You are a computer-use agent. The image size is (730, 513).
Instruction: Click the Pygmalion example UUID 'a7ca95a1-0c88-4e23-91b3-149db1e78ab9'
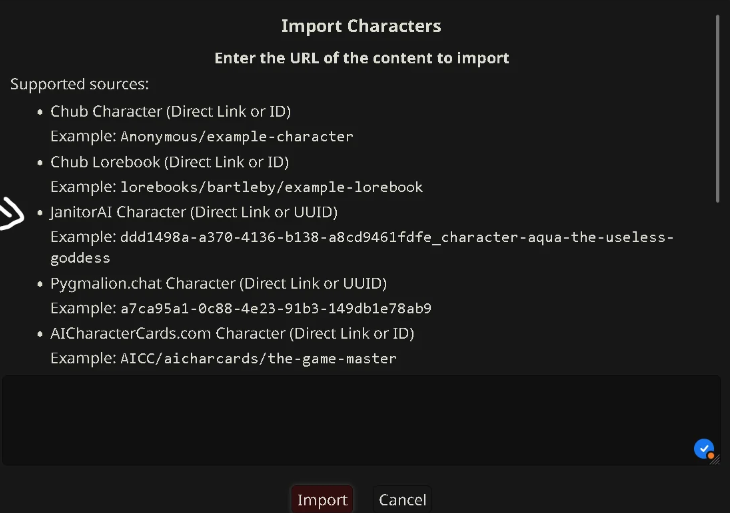276,308
